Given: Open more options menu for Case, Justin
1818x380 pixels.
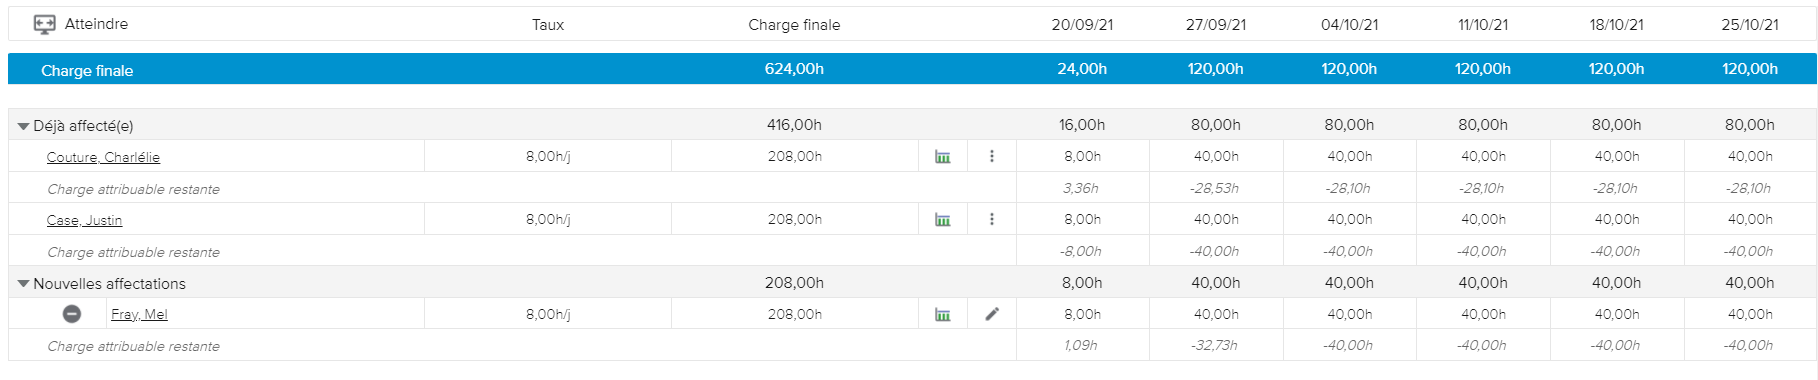Looking at the screenshot, I should pos(992,219).
